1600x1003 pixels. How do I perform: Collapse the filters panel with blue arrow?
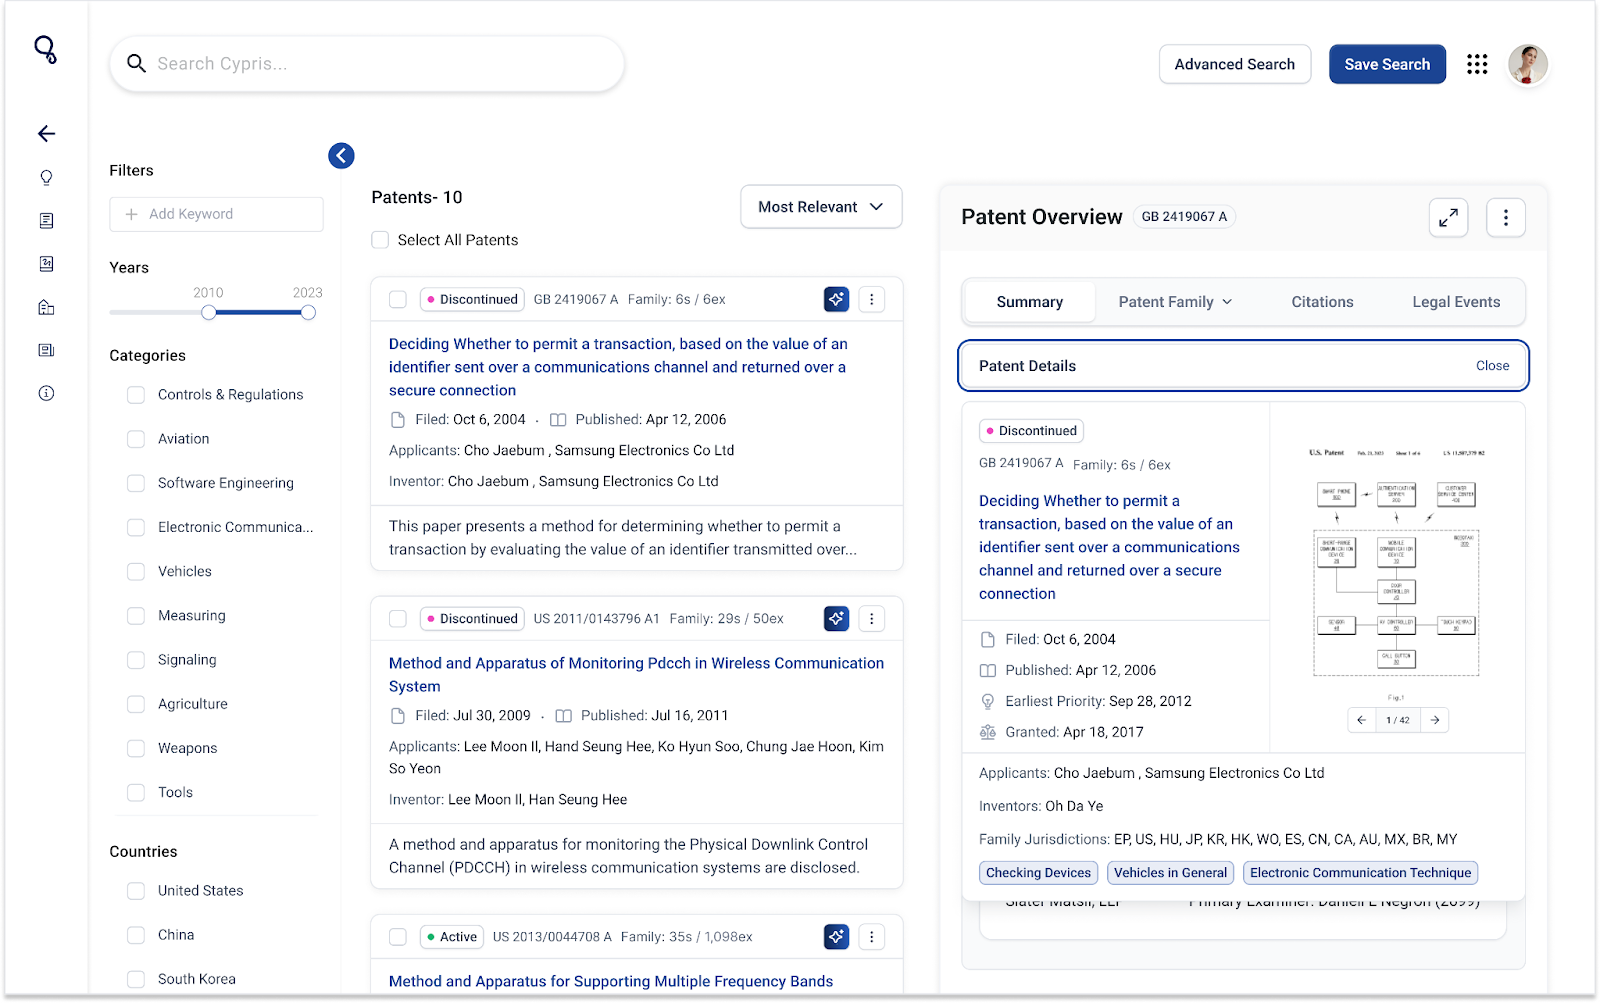click(341, 155)
